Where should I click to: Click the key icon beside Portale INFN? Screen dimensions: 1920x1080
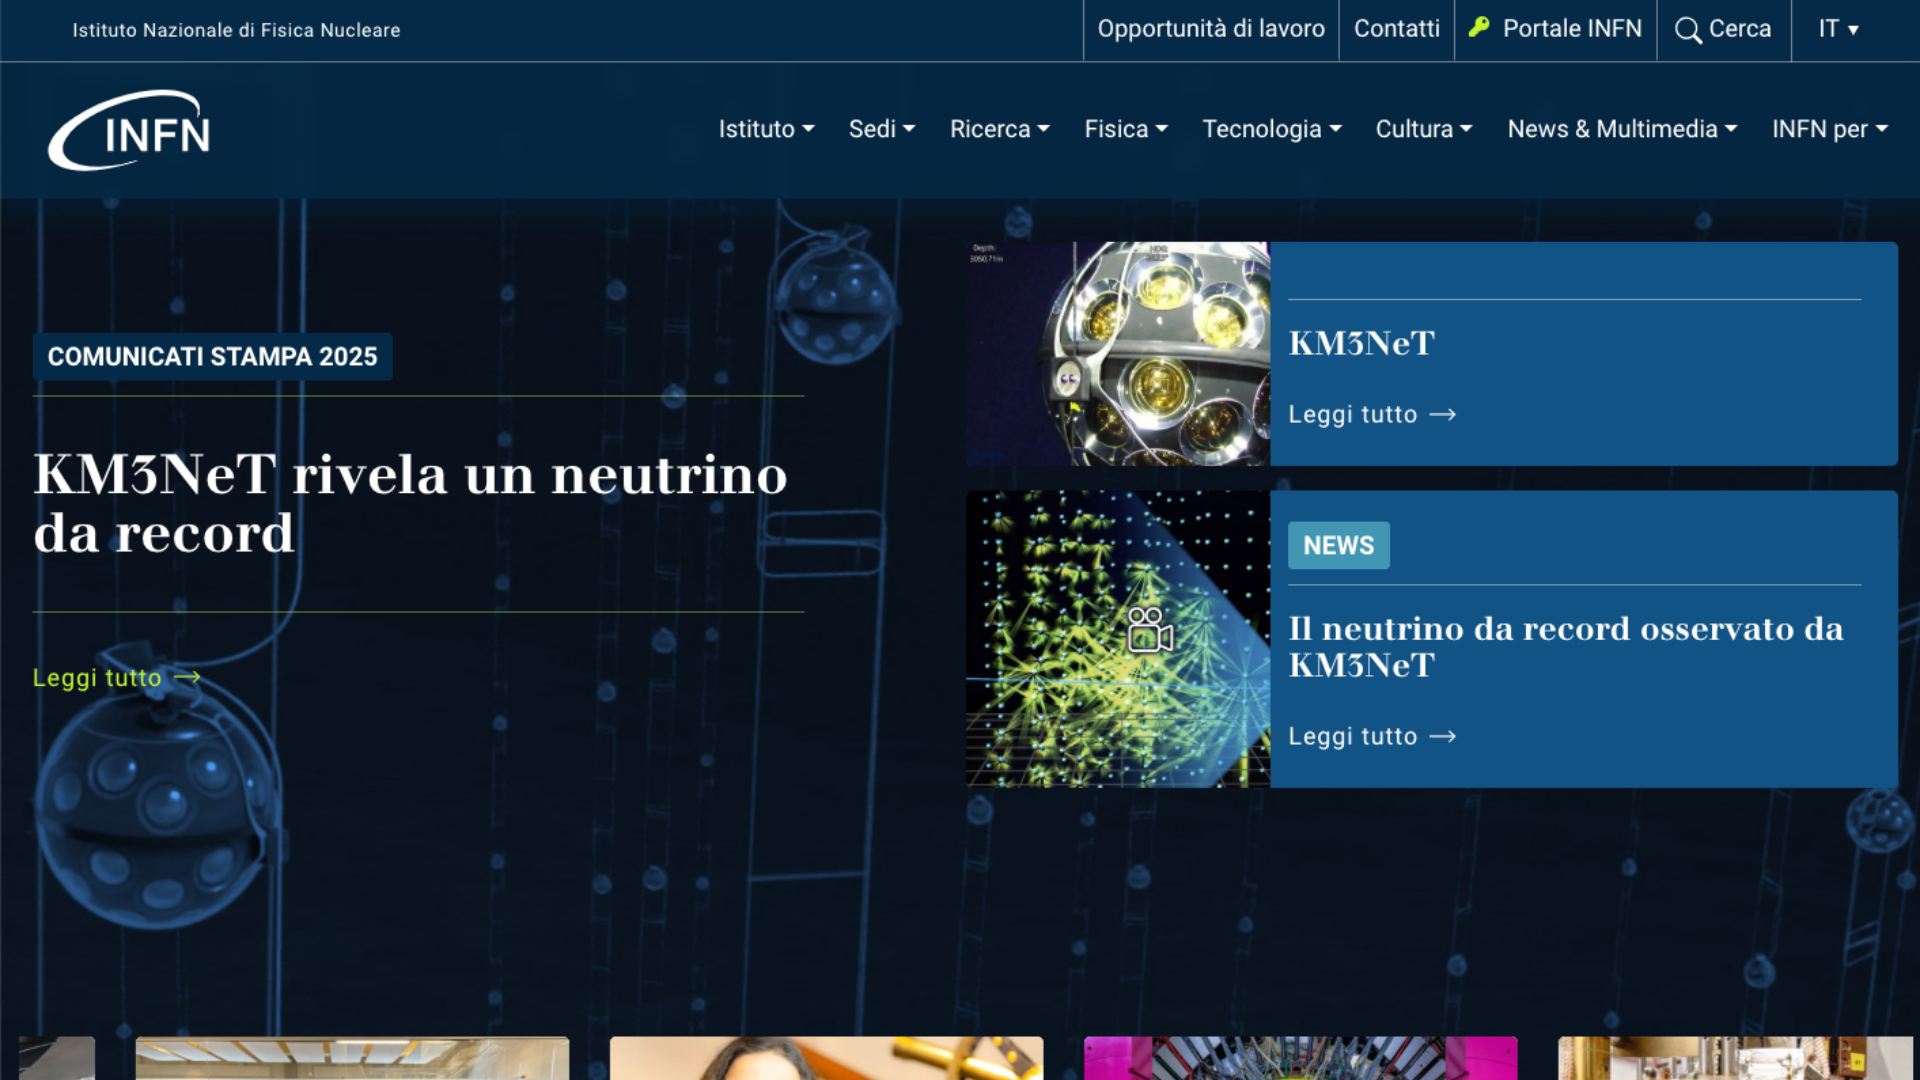coord(1479,27)
